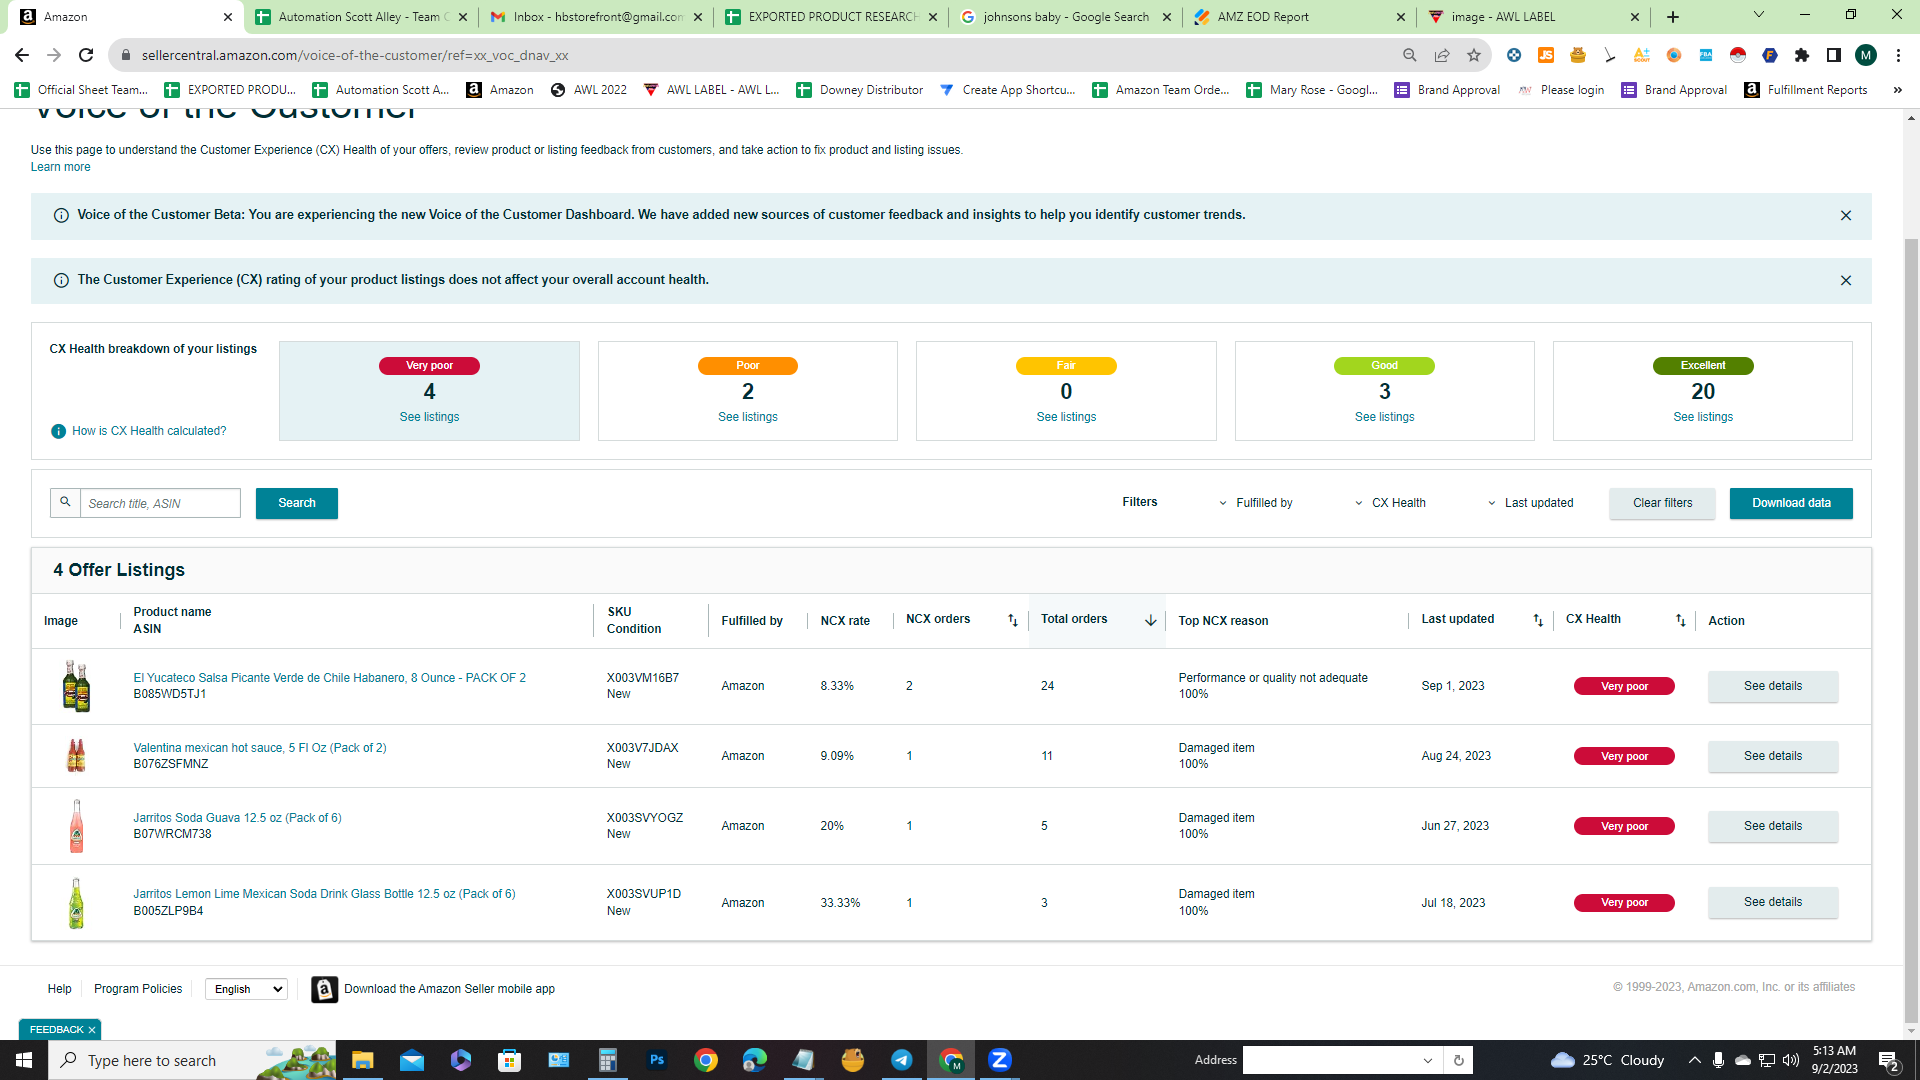This screenshot has height=1080, width=1920.
Task: Open Telegram from the taskbar
Action: coord(902,1060)
